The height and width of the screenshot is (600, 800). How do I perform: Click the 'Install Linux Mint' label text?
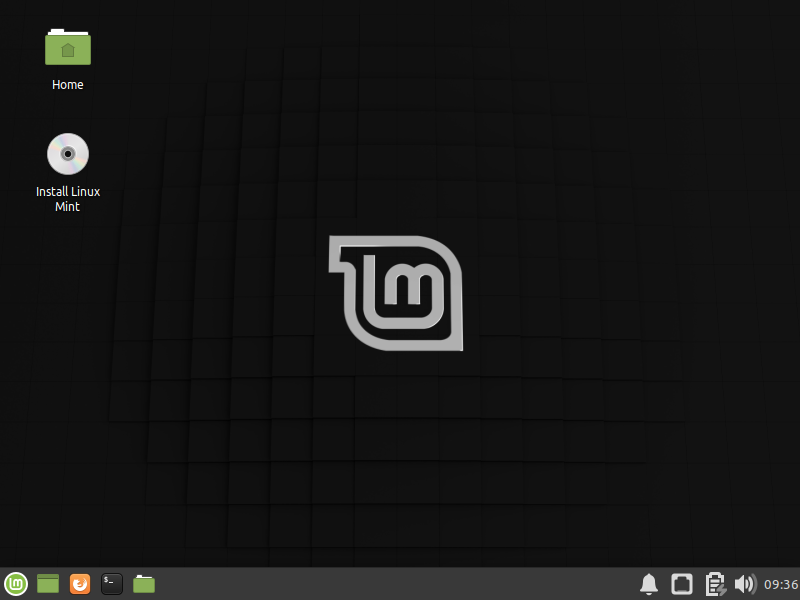(x=68, y=199)
